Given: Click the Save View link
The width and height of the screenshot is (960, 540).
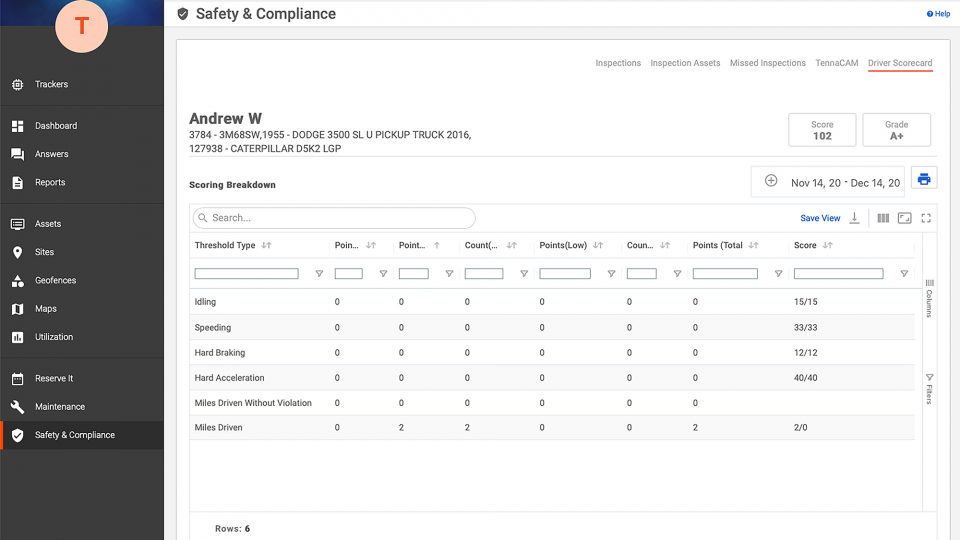Looking at the screenshot, I should click(820, 218).
